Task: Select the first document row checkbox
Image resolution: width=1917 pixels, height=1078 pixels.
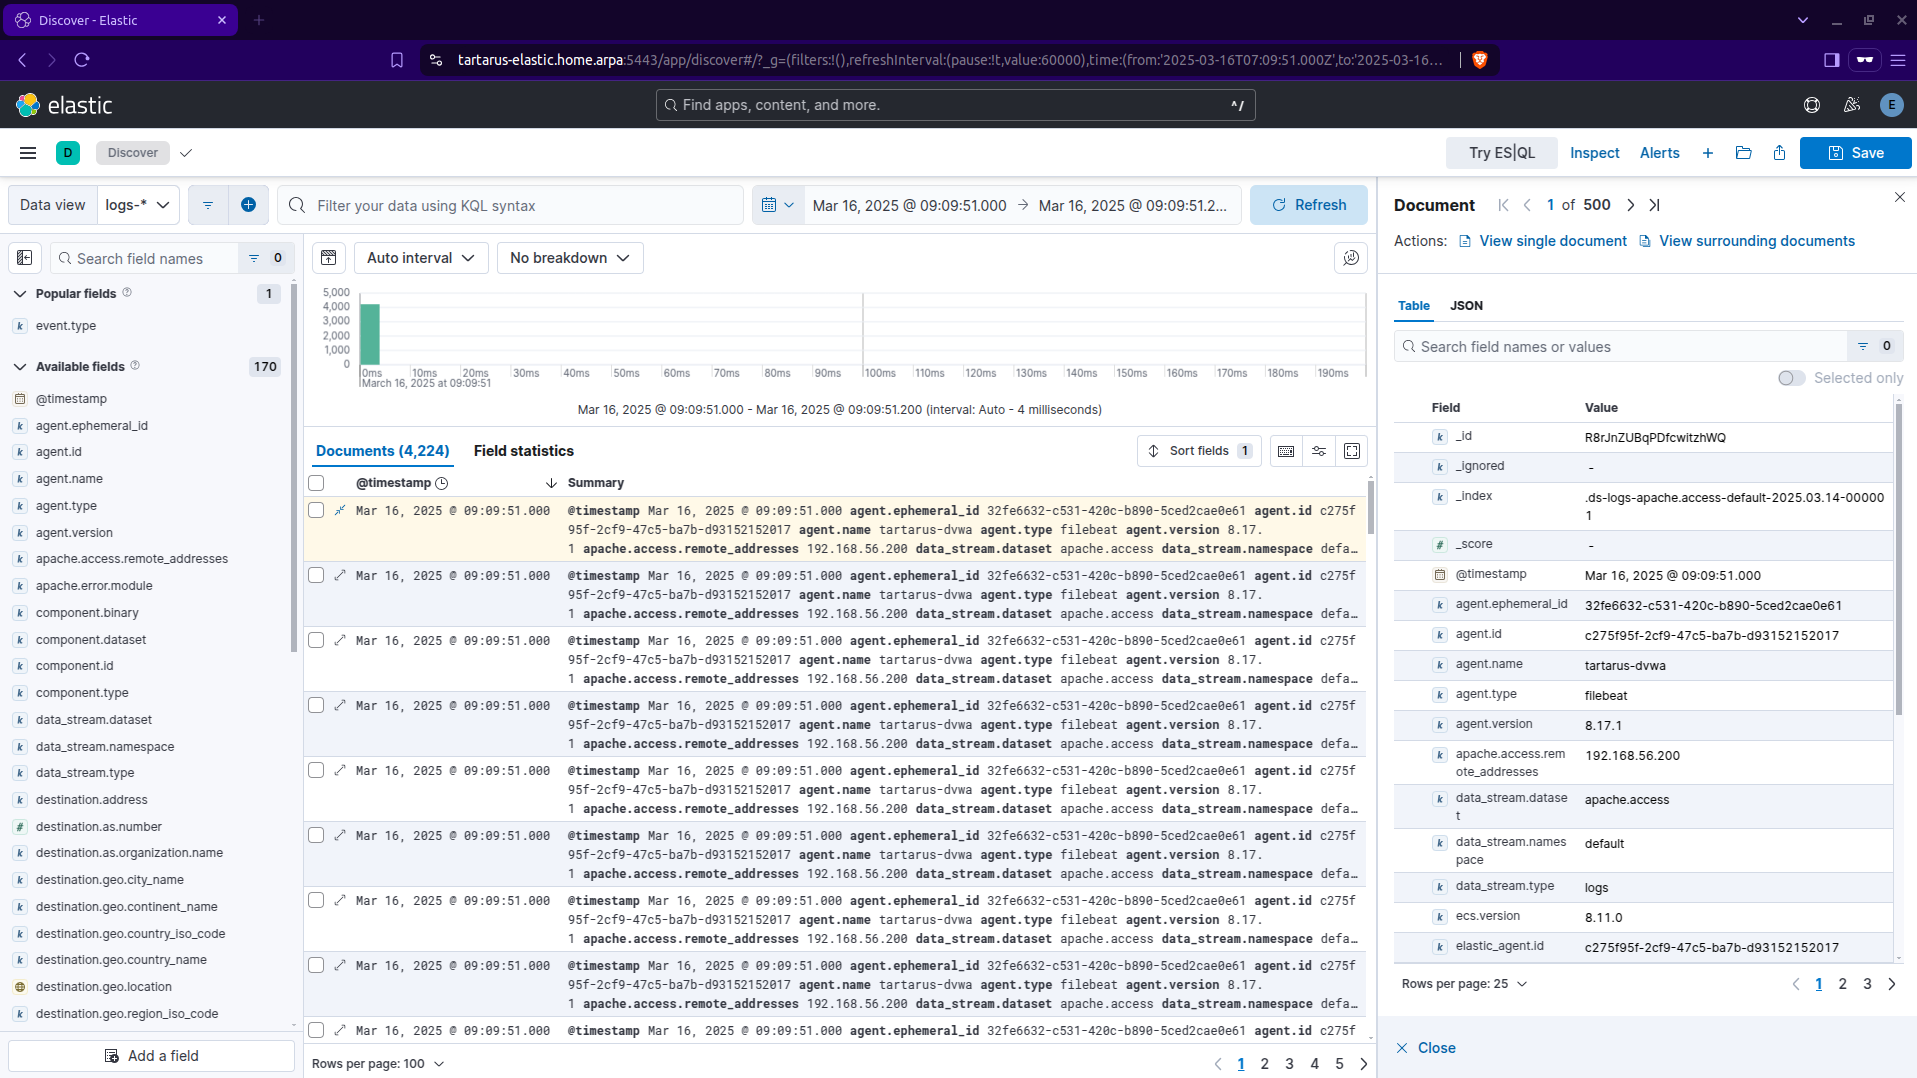Action: (x=317, y=511)
